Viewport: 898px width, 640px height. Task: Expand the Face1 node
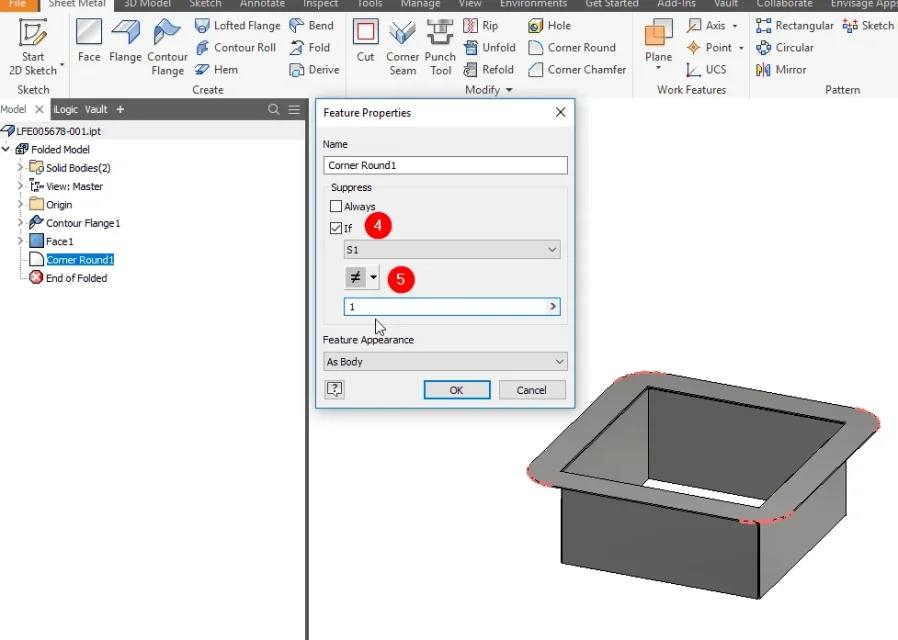tap(20, 240)
